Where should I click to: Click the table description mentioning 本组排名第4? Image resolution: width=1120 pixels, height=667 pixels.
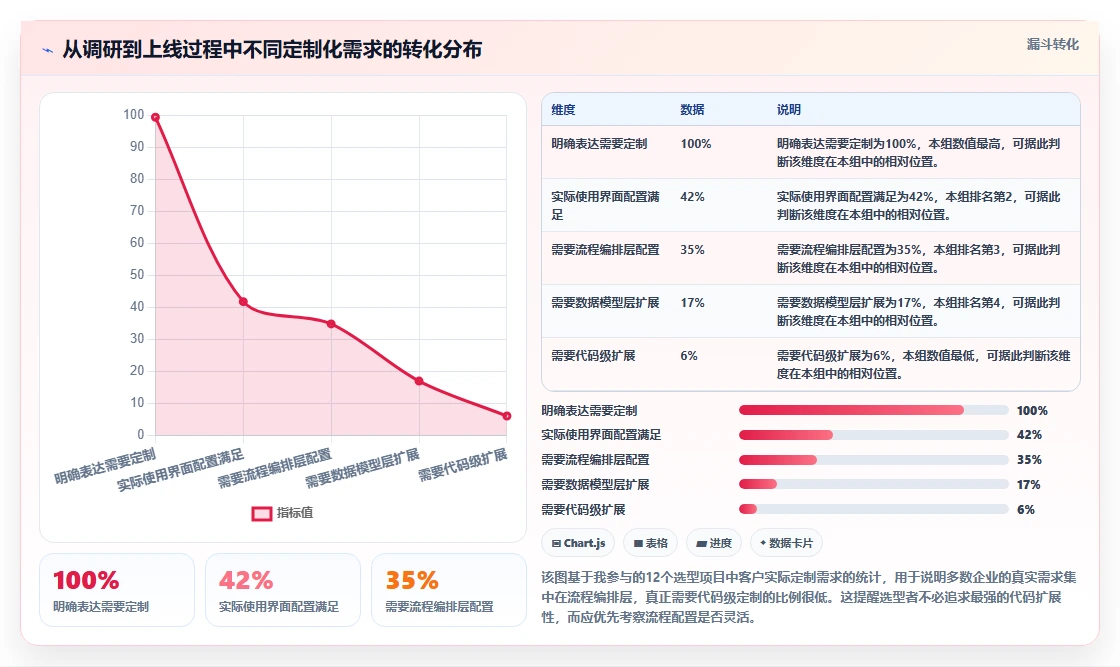(919, 311)
